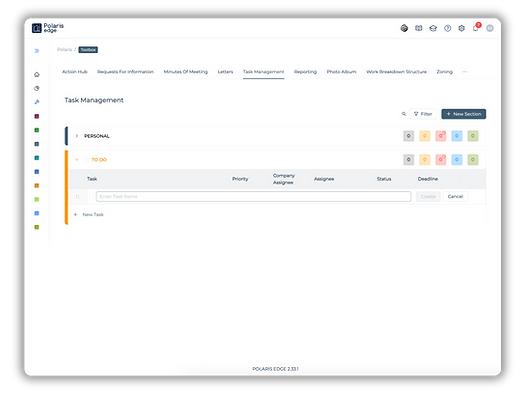Switch to Requests For Information tab
This screenshot has height=394, width=526.
click(x=125, y=72)
